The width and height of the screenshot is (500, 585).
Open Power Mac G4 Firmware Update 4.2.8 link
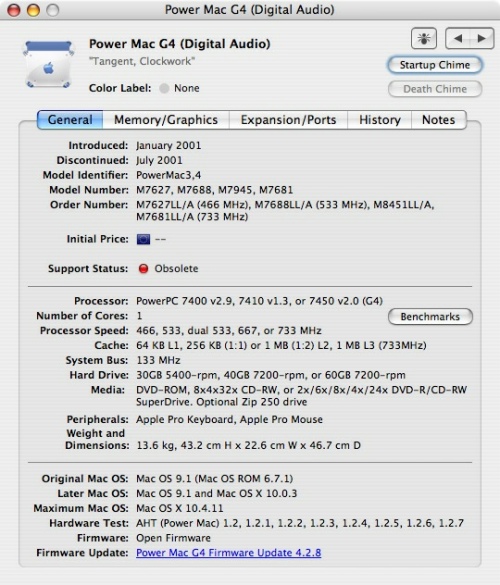[x=228, y=553]
